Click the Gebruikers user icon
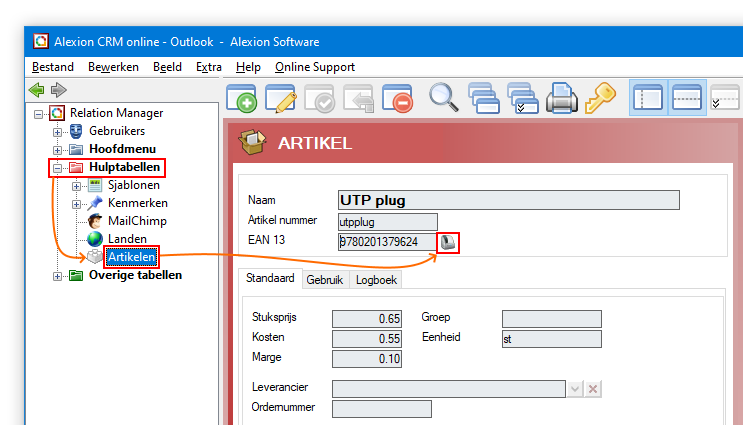The width and height of the screenshot is (743, 425). tap(76, 131)
